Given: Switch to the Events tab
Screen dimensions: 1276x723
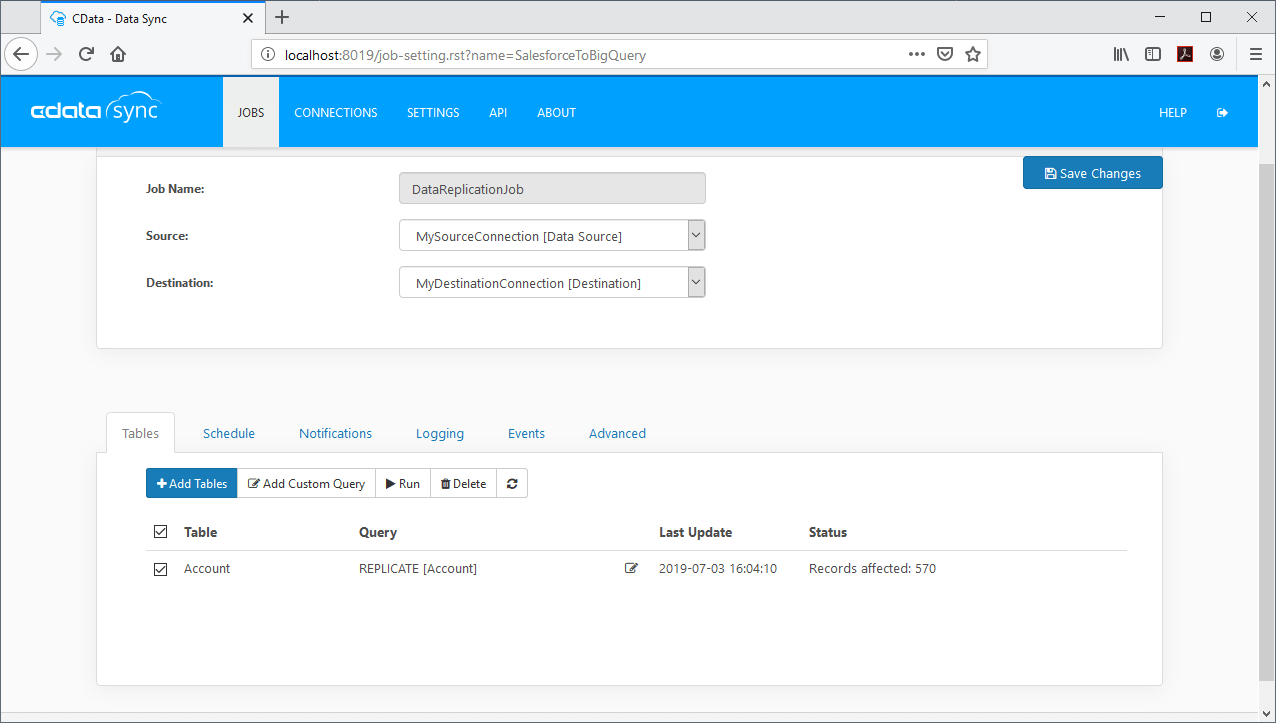Looking at the screenshot, I should point(526,433).
